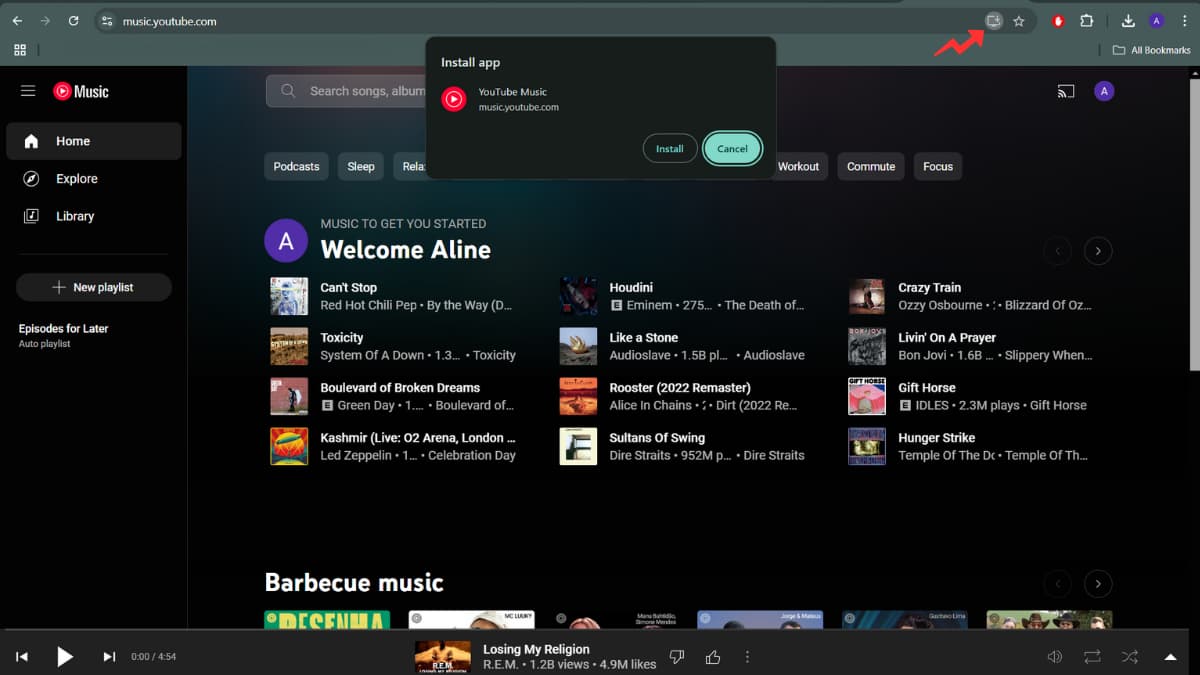Viewport: 1200px width, 675px height.
Task: Create a New playlist
Action: 94,287
